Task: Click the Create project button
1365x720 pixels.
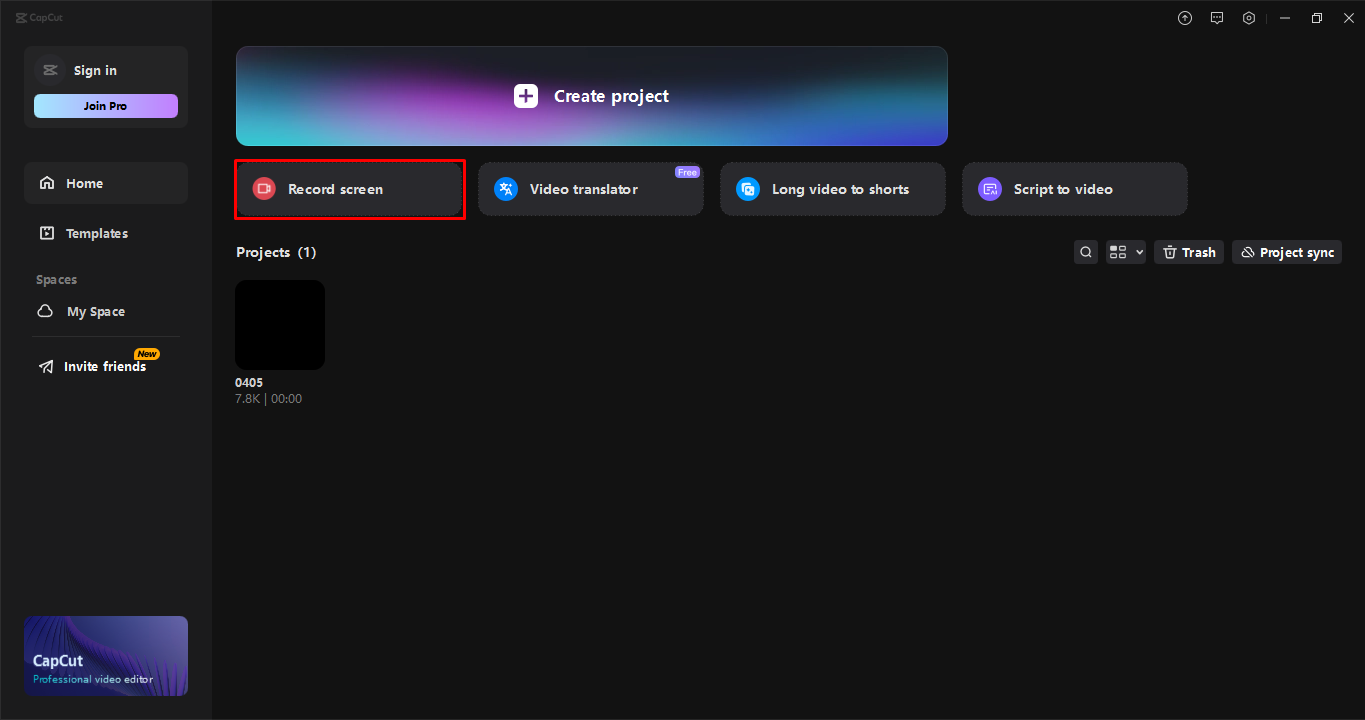Action: point(591,96)
